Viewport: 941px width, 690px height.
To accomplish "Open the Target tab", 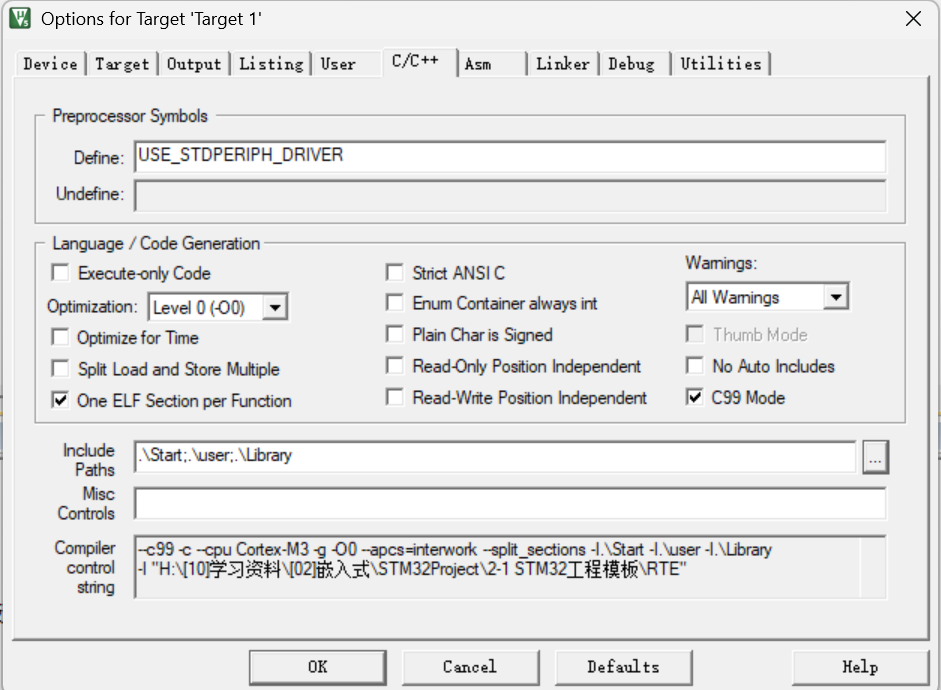I will tap(122, 64).
